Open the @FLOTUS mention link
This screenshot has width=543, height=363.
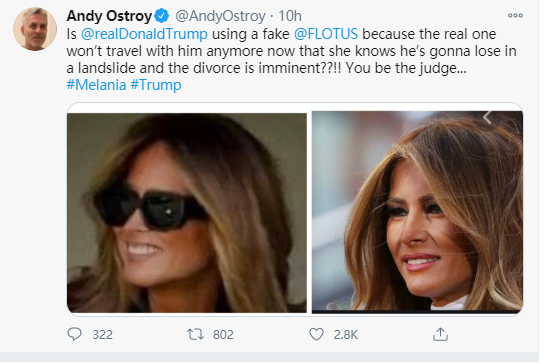coord(326,34)
